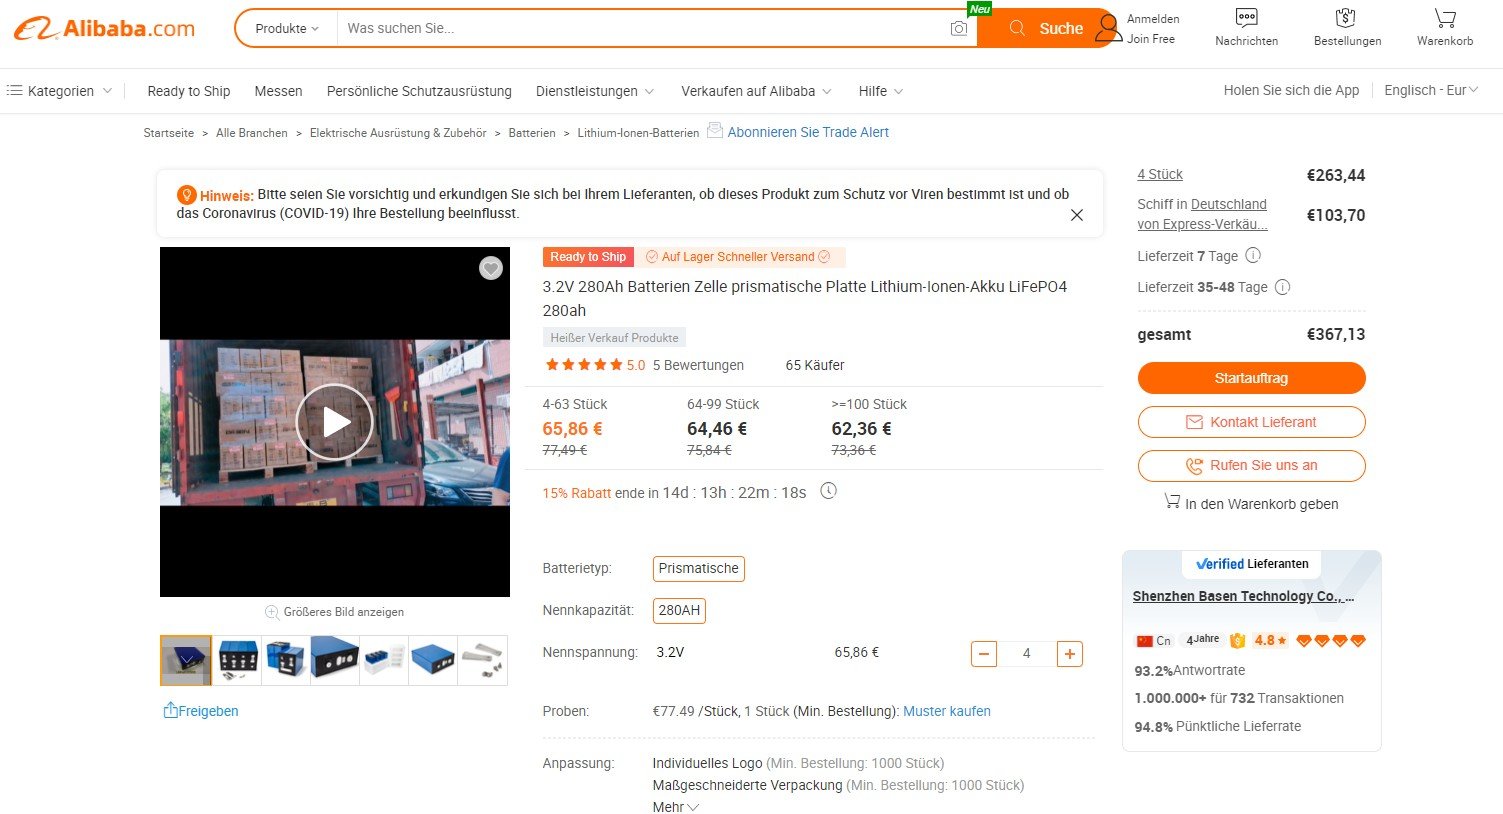Click Alle Branchen breadcrumb
This screenshot has height=814, width=1503.
[x=252, y=133]
